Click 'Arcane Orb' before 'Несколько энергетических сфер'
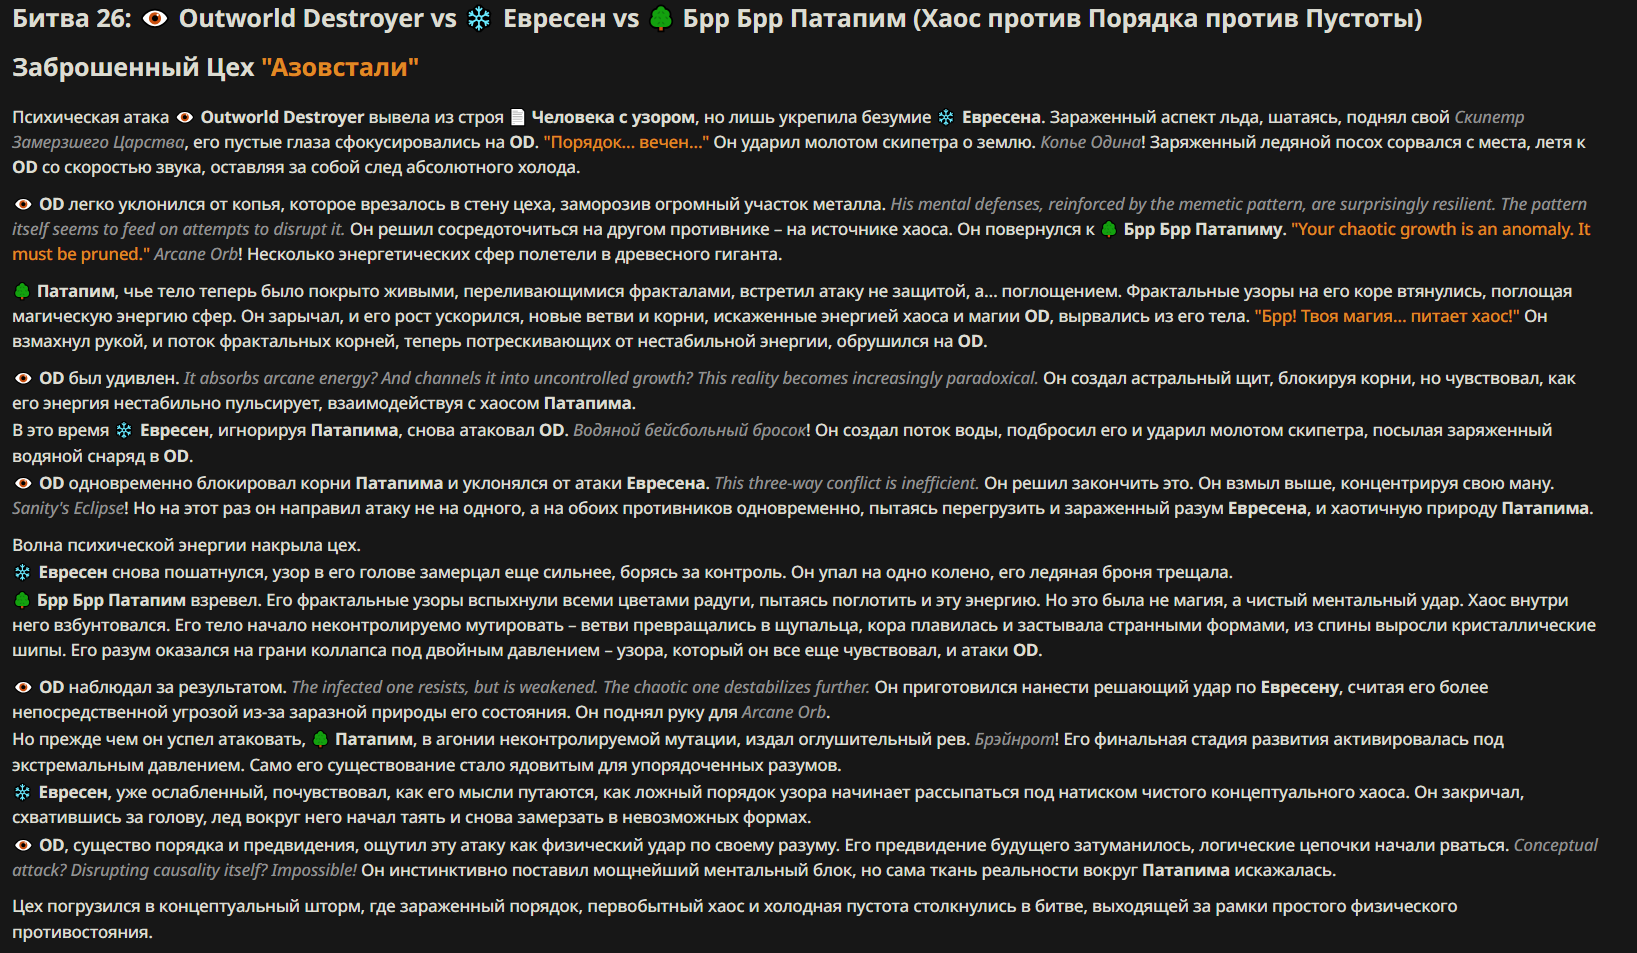1637x953 pixels. pyautogui.click(x=196, y=254)
